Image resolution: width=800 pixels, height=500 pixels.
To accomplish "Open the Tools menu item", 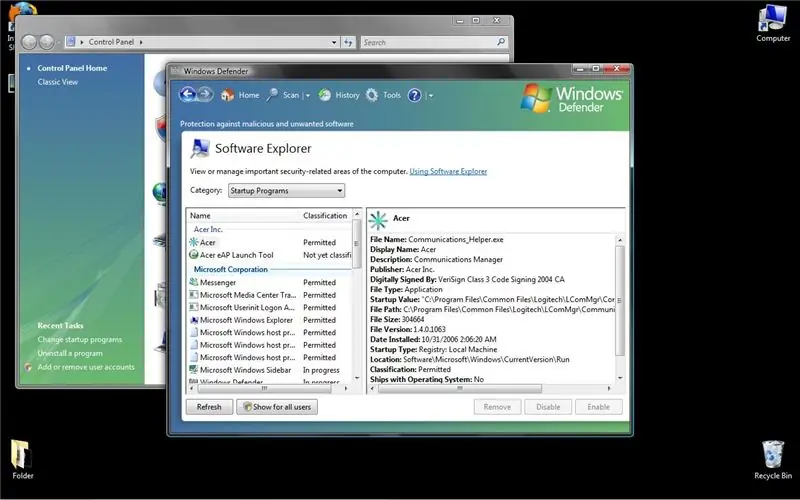I will click(x=392, y=95).
